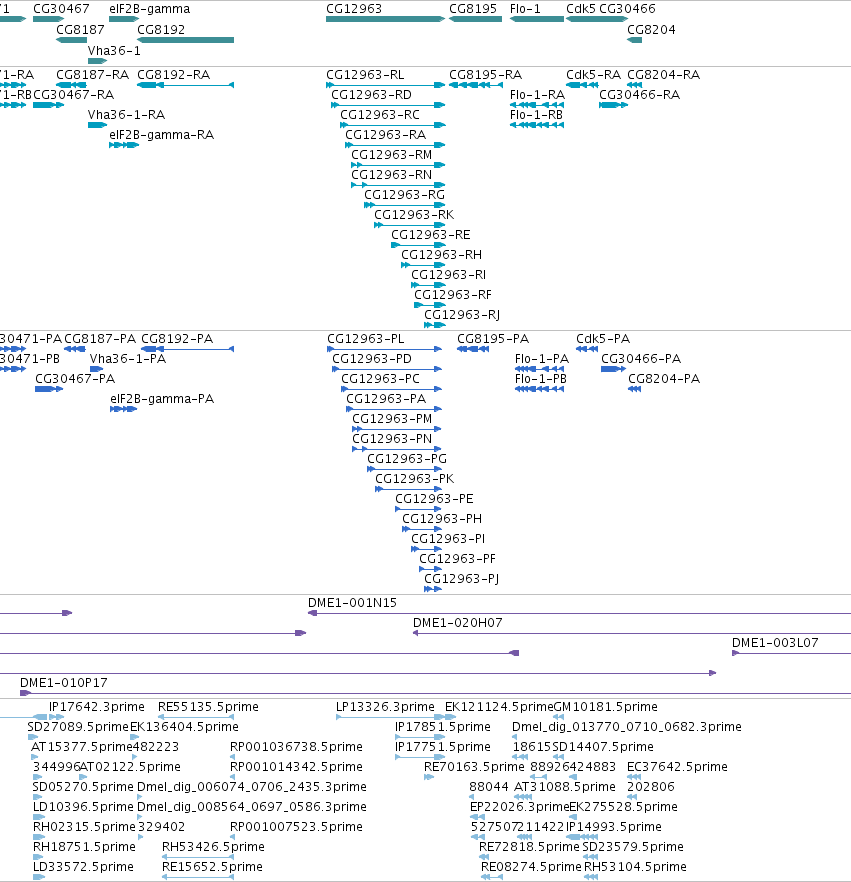The image size is (851, 882).
Task: Click protein CG12963-PA
Action: tap(394, 409)
